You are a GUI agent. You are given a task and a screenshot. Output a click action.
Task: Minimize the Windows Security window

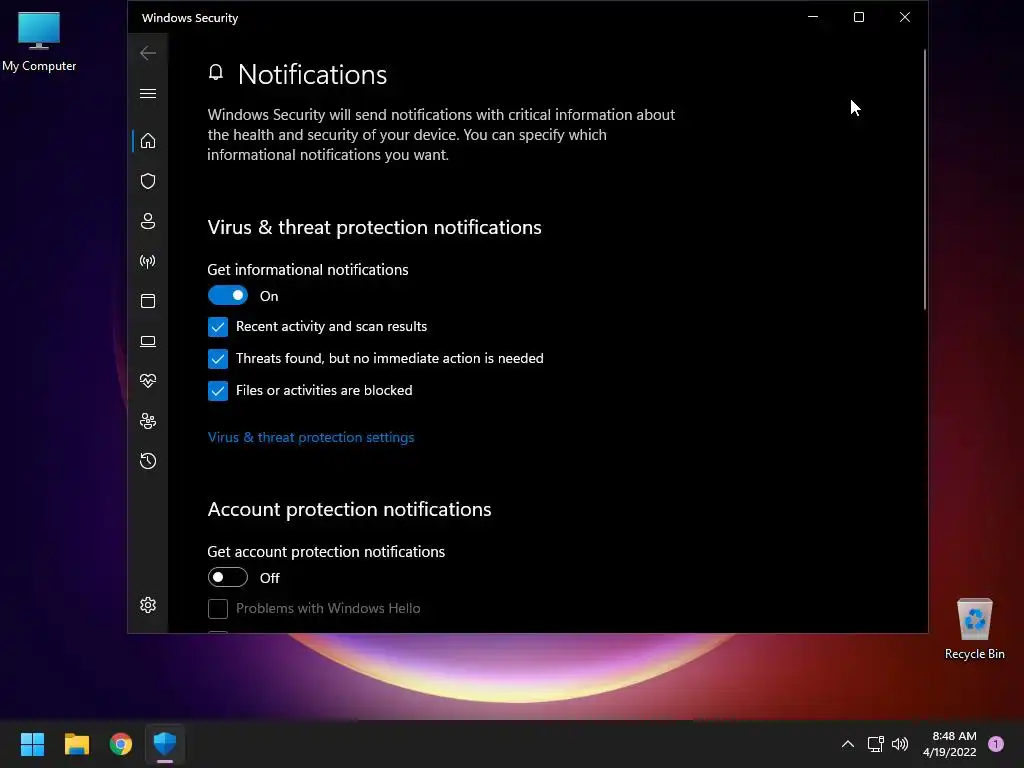tap(813, 17)
